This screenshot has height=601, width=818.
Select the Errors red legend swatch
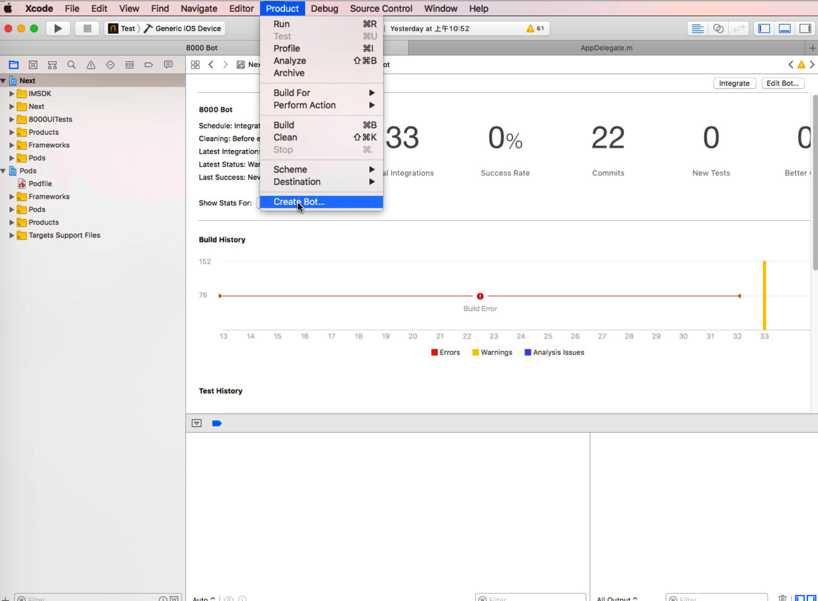435,352
